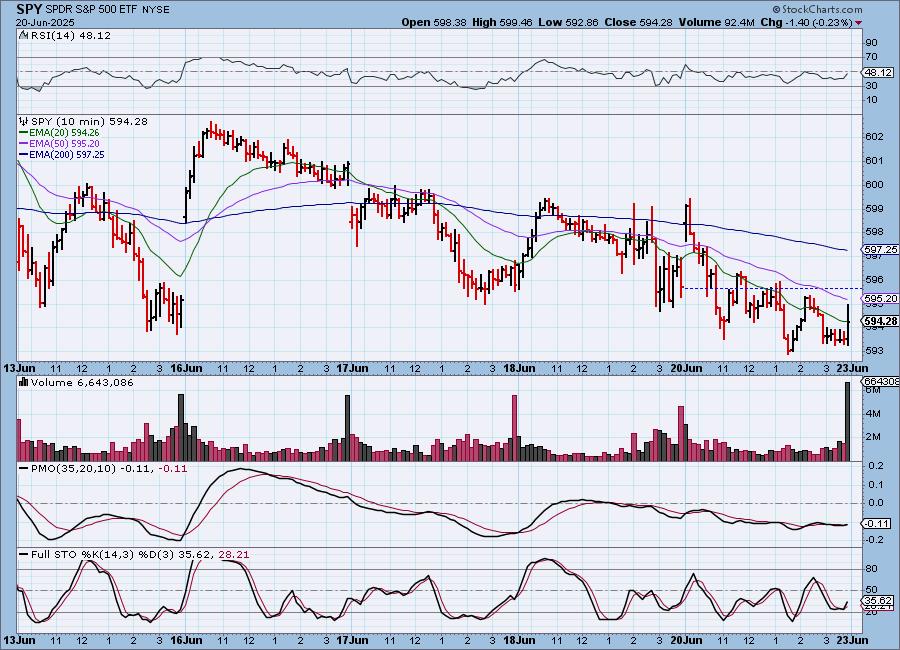
Task: Click the Full STO legend line marker
Action: click(x=24, y=555)
